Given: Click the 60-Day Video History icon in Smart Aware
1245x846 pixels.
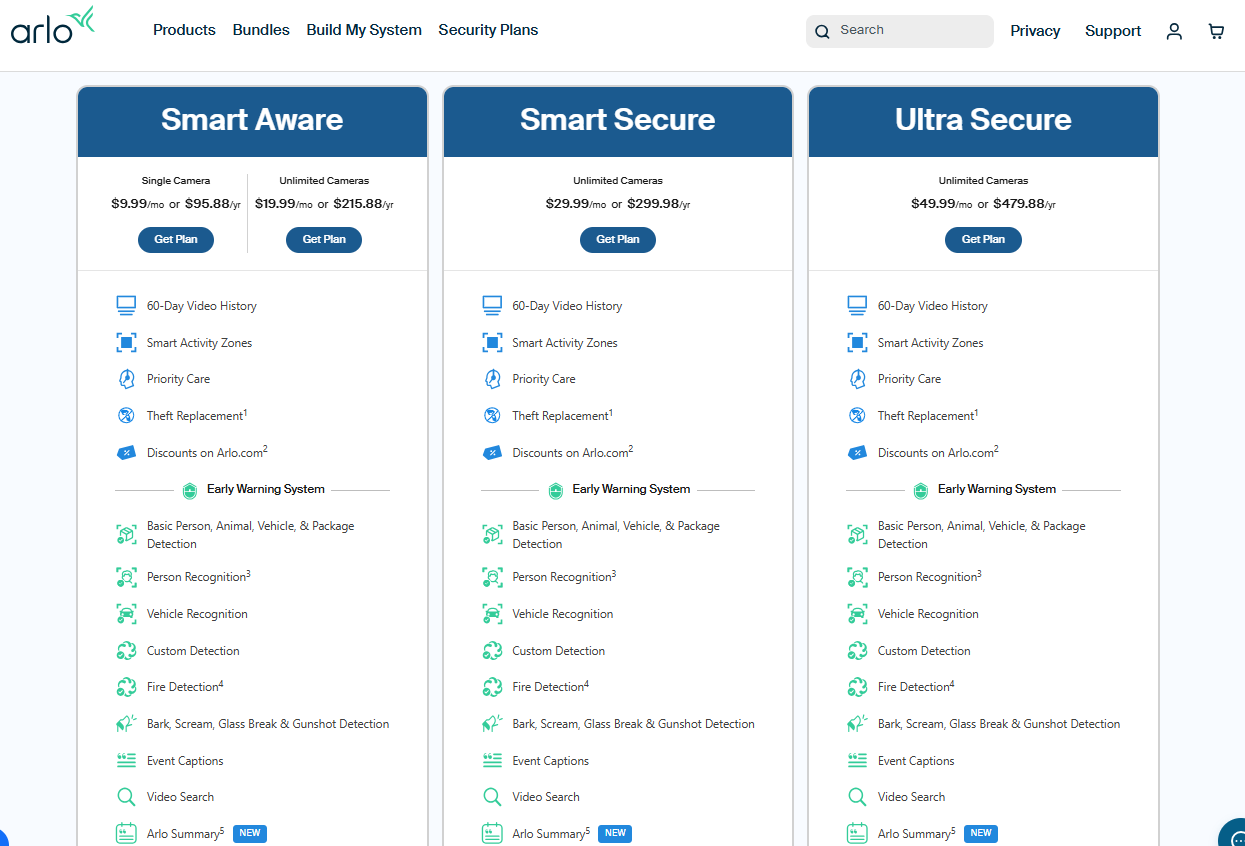Looking at the screenshot, I should 126,306.
